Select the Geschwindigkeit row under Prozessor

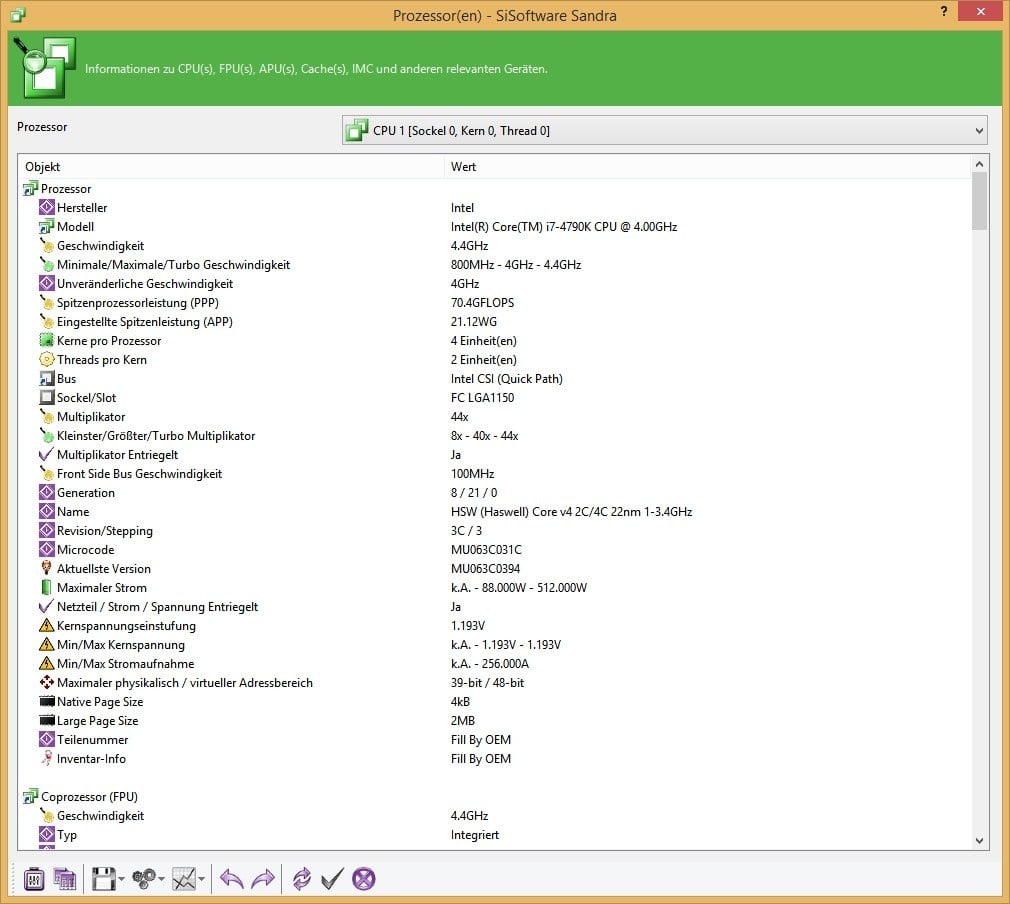(x=494, y=245)
